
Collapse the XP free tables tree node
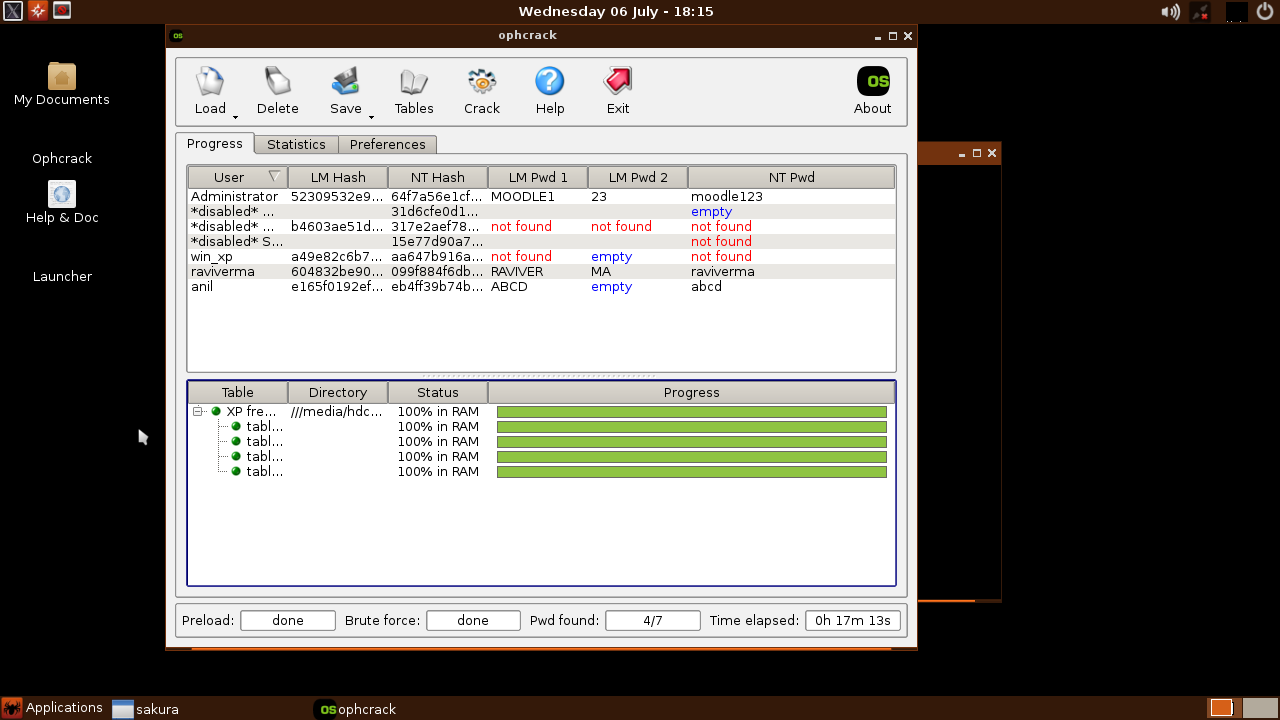[198, 412]
